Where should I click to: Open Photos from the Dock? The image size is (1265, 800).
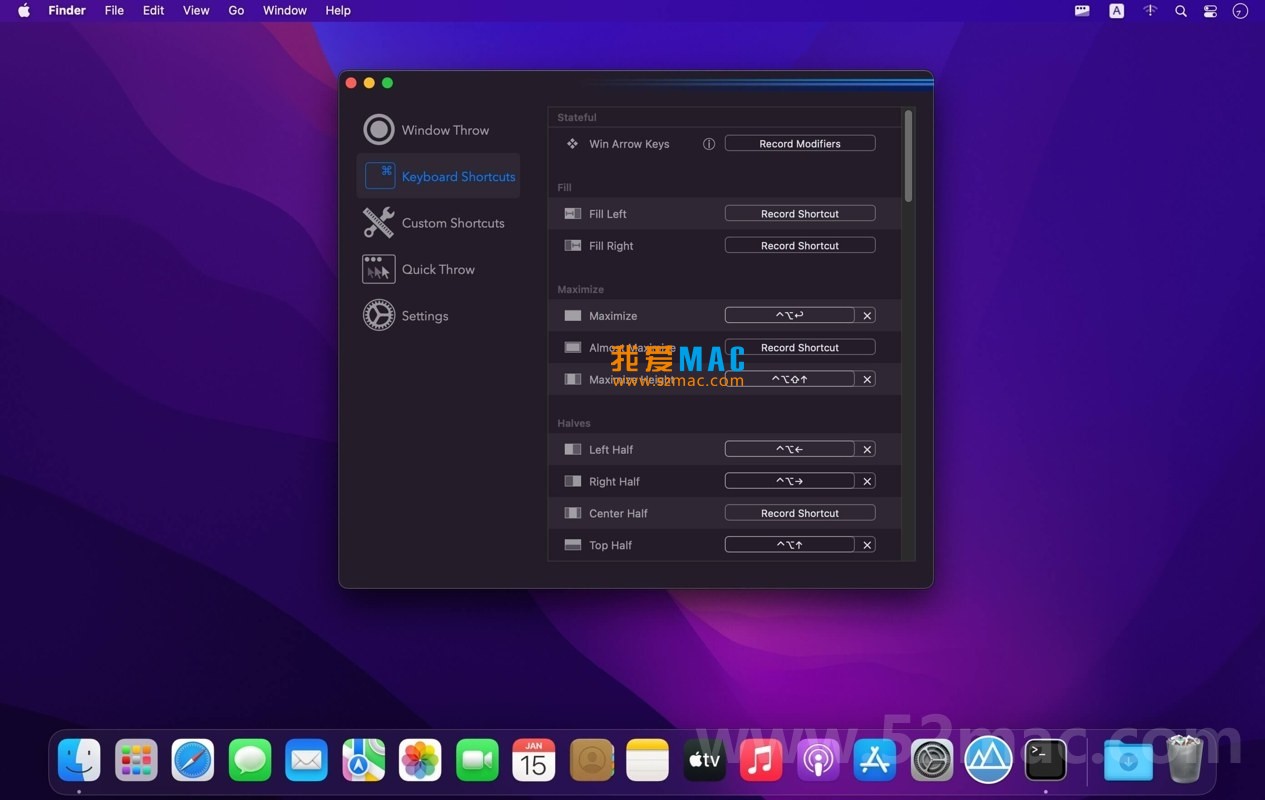pyautogui.click(x=420, y=760)
